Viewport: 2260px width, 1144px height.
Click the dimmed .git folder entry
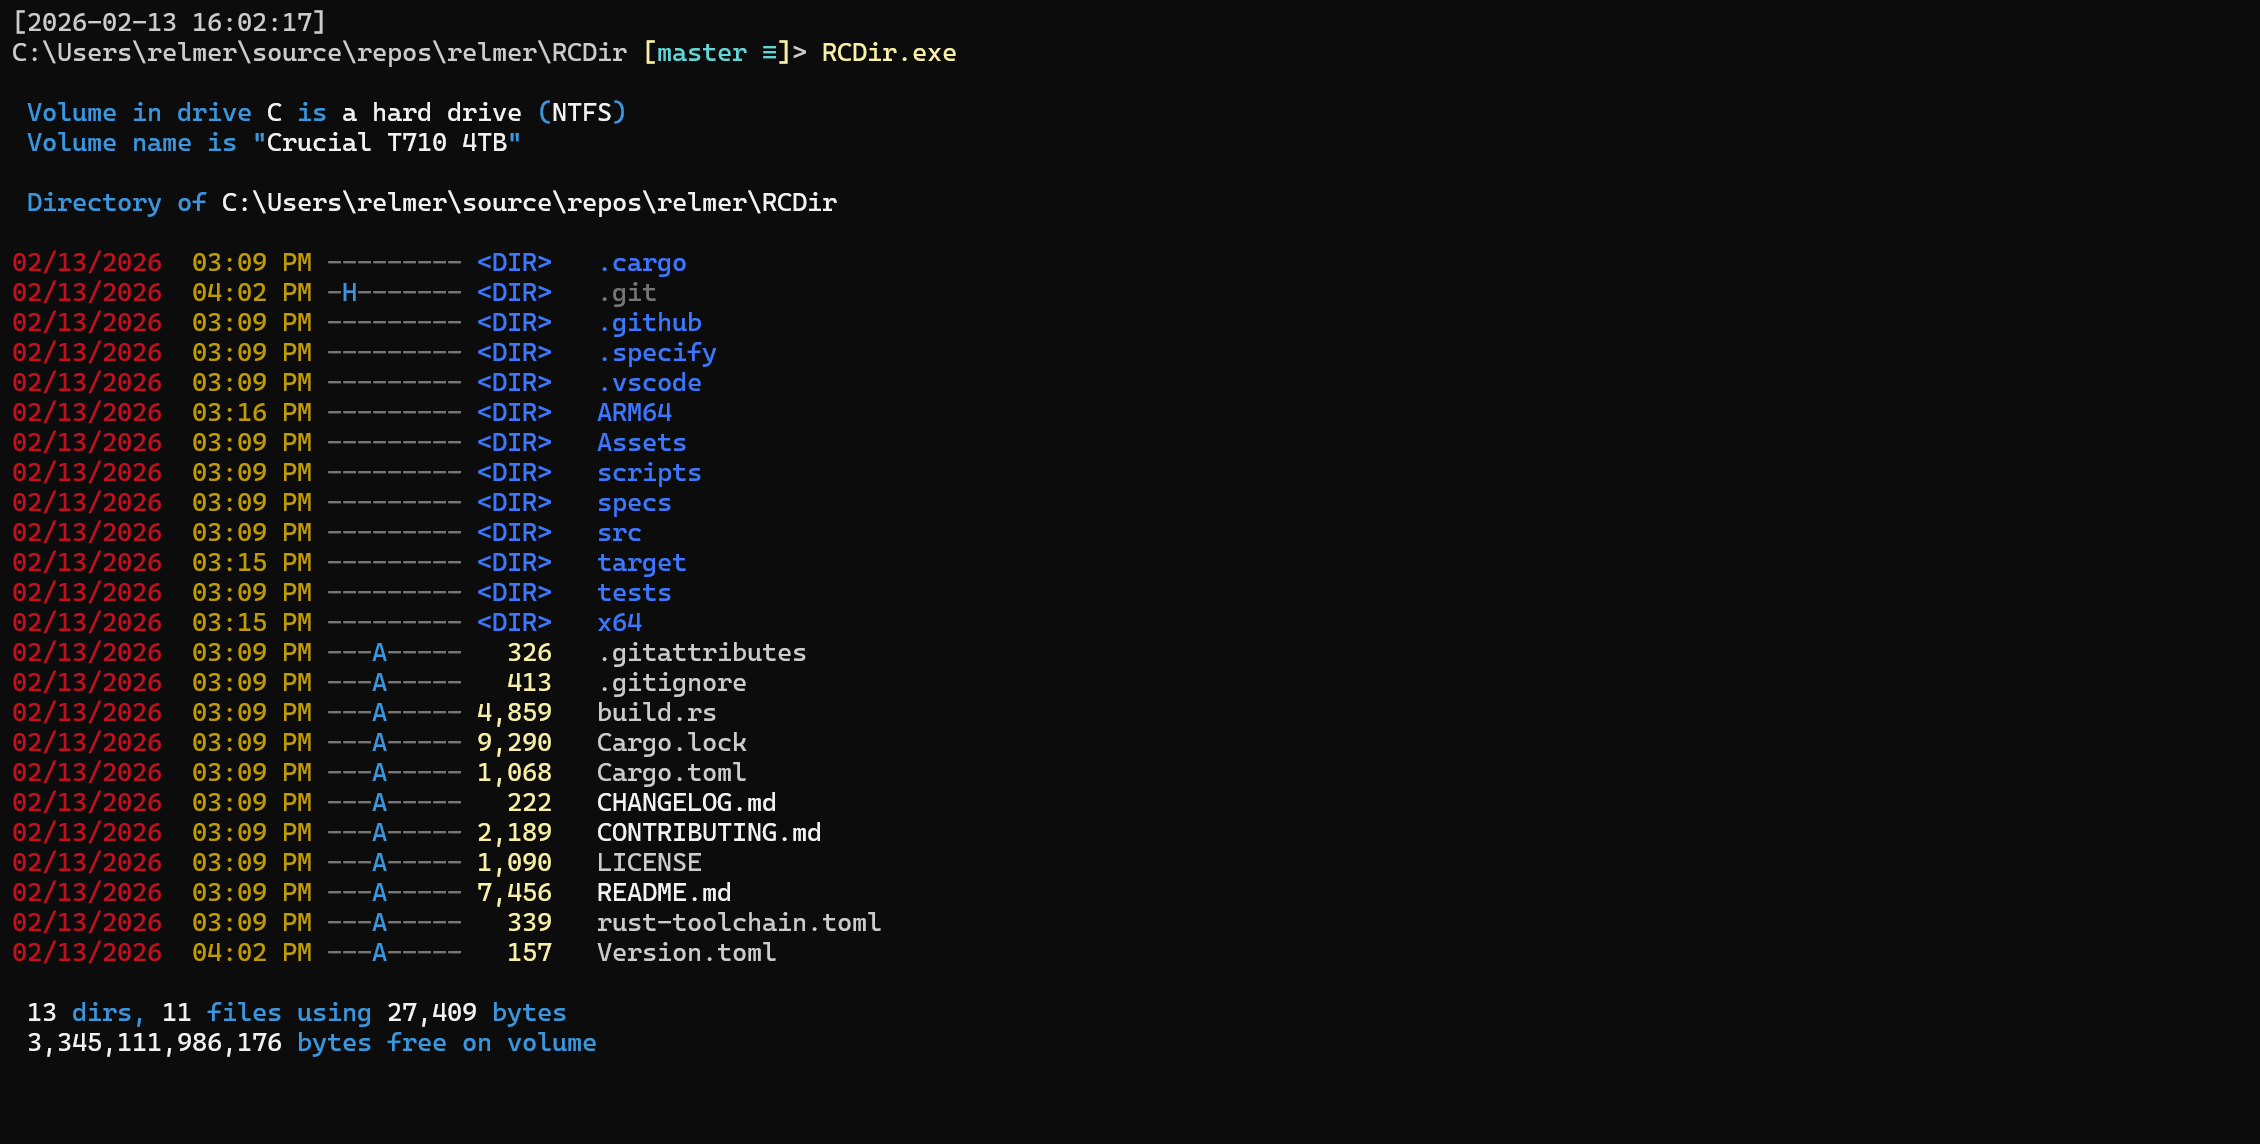click(627, 293)
